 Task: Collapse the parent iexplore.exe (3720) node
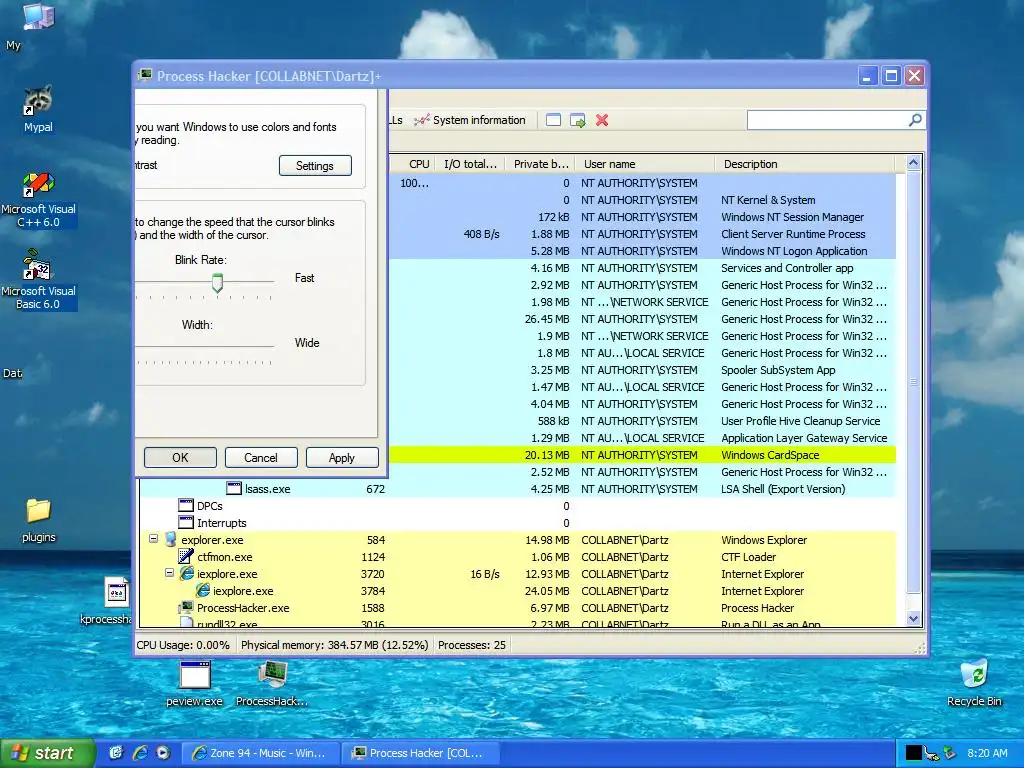coord(169,573)
